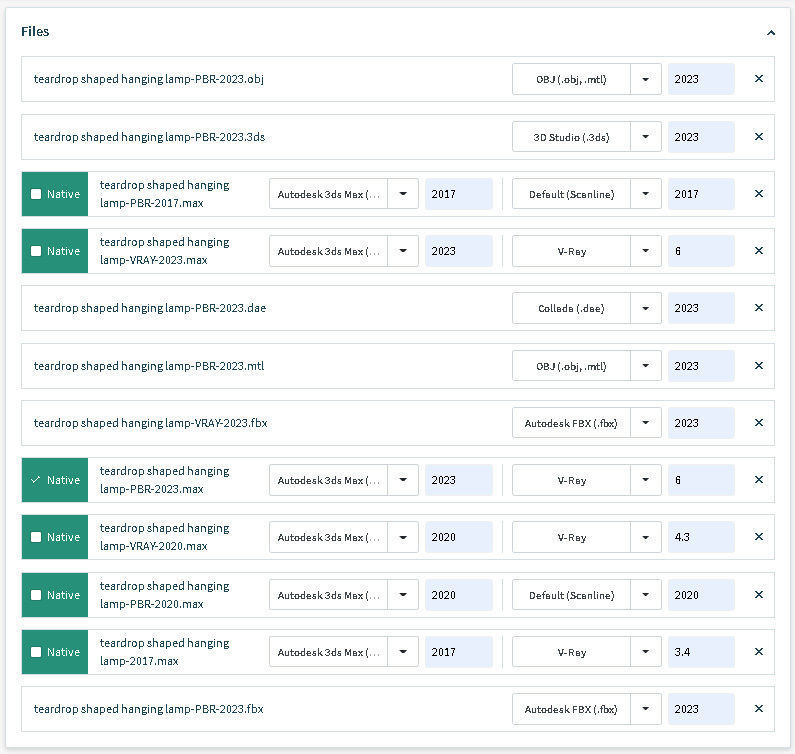Remove the lamp-PBR-2023.dae file row
795x754 pixels.
[x=758, y=308]
